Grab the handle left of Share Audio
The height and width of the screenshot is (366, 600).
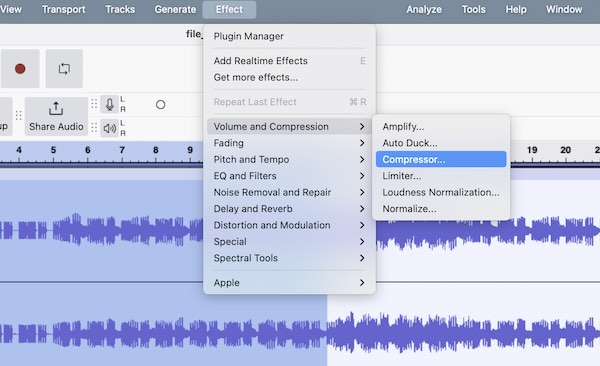tap(18, 116)
